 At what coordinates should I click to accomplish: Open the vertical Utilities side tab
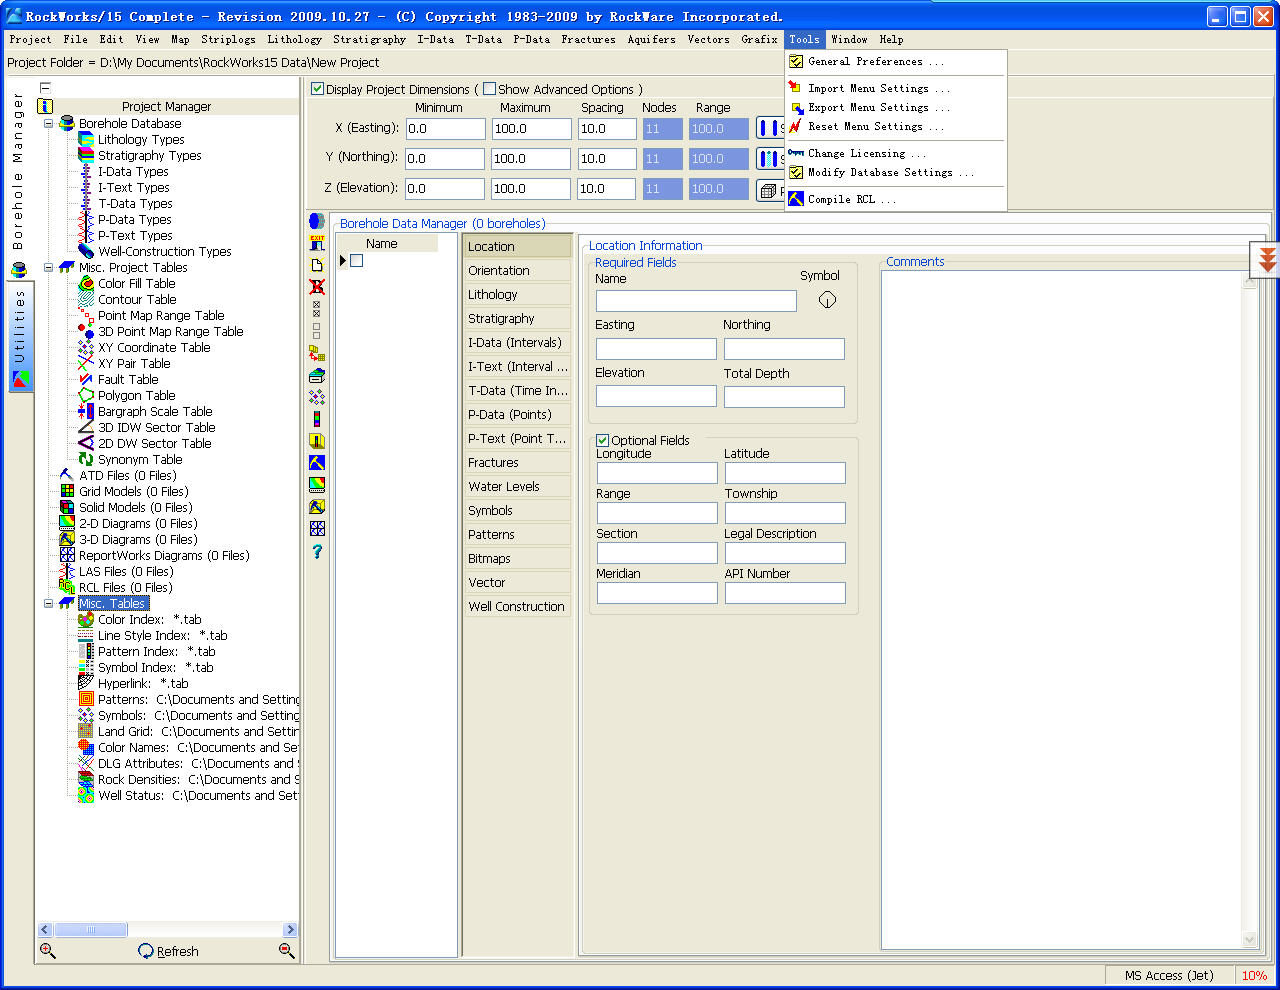(20, 337)
